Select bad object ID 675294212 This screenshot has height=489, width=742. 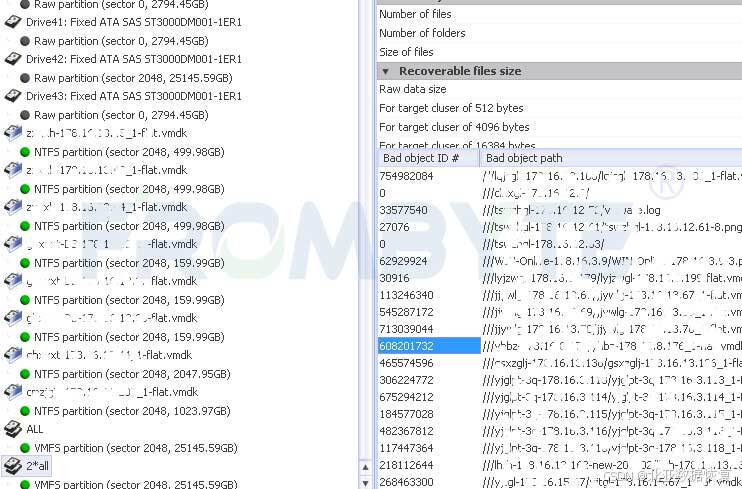click(406, 397)
